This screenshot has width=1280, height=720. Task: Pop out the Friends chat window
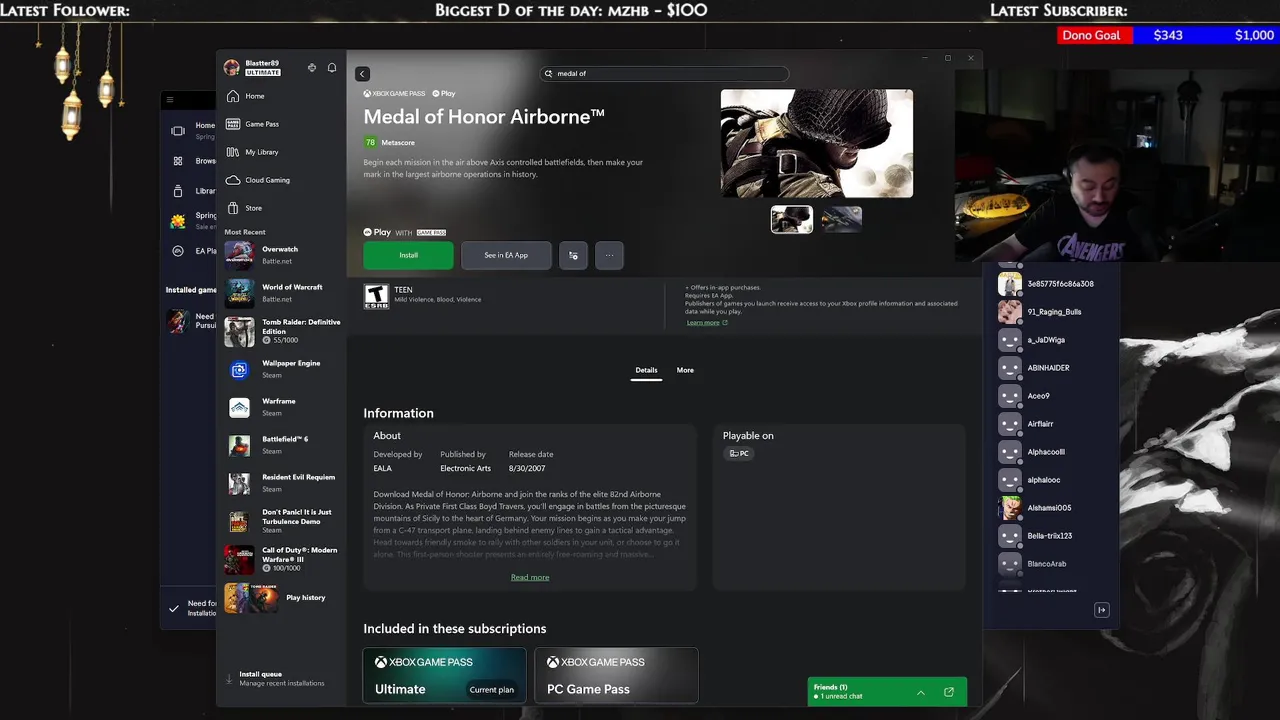point(949,692)
